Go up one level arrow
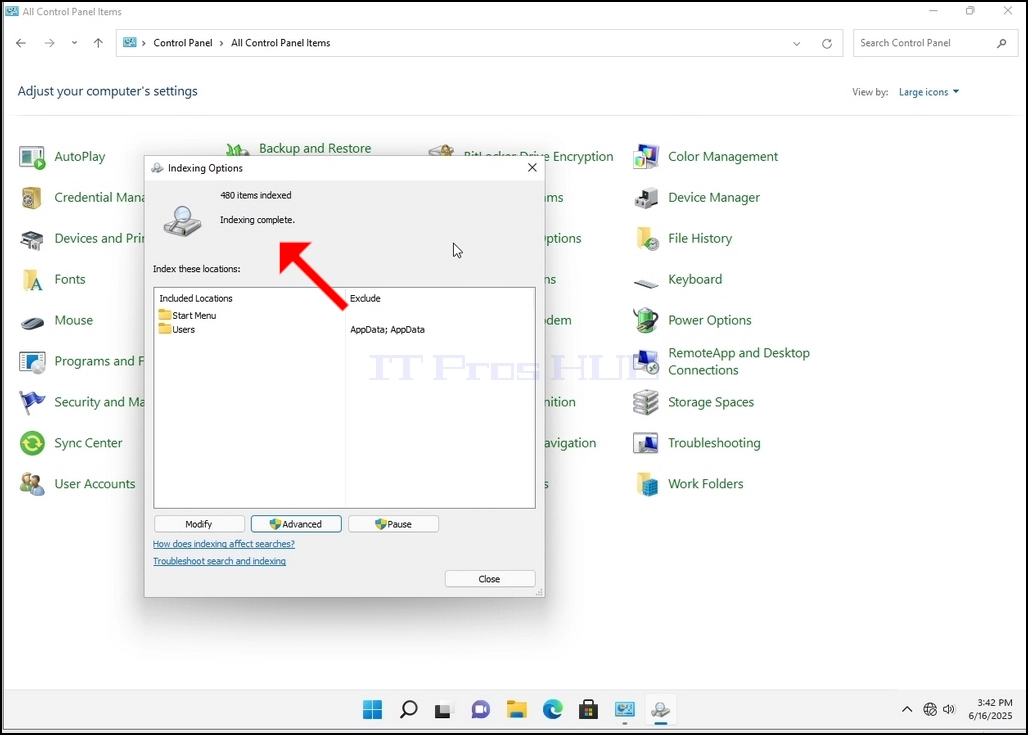This screenshot has height=735, width=1028. [98, 43]
